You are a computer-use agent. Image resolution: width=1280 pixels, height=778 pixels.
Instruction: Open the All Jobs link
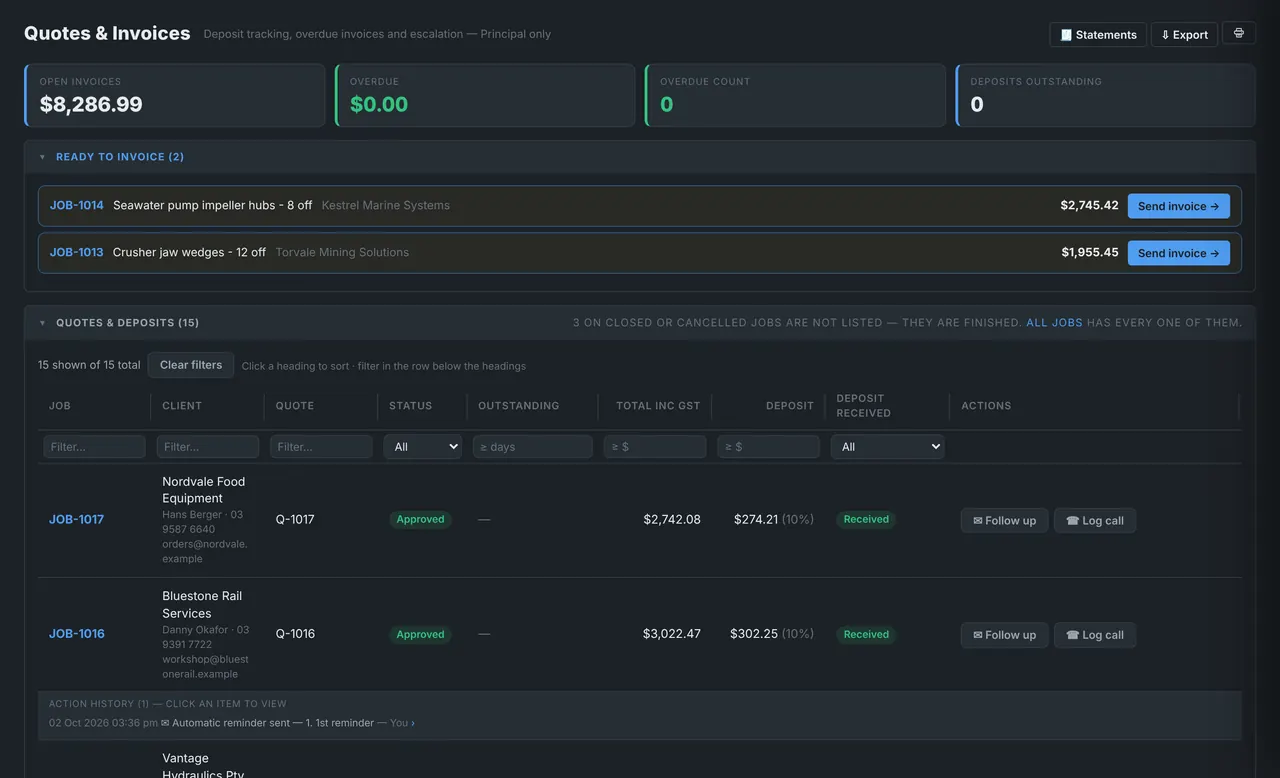point(1054,323)
